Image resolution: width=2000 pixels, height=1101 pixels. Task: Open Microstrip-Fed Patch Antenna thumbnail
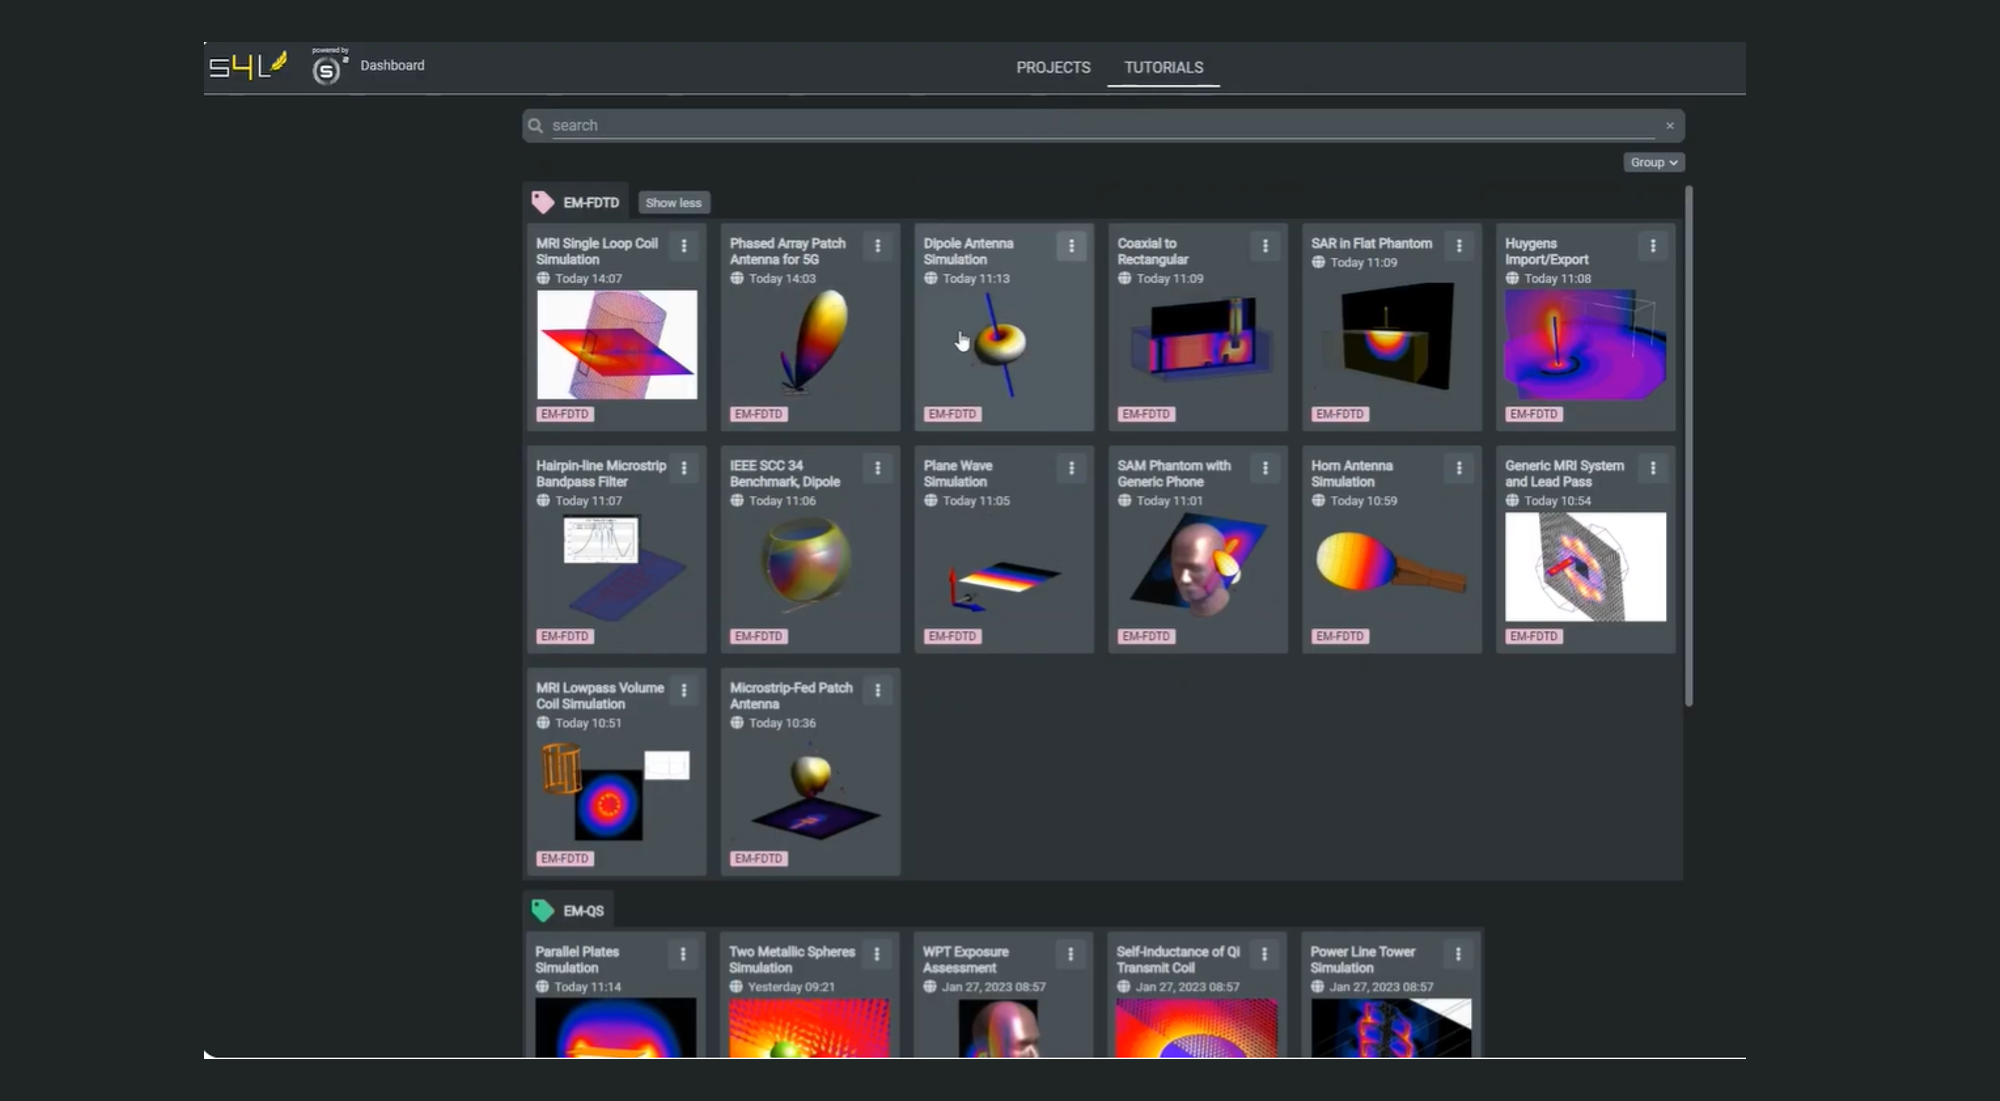(x=811, y=789)
